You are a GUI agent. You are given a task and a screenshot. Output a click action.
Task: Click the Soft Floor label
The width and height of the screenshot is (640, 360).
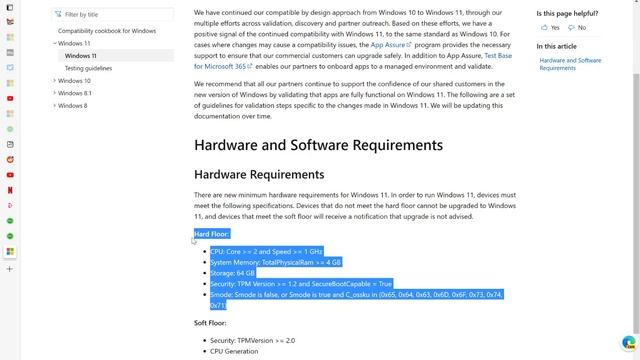pos(210,323)
